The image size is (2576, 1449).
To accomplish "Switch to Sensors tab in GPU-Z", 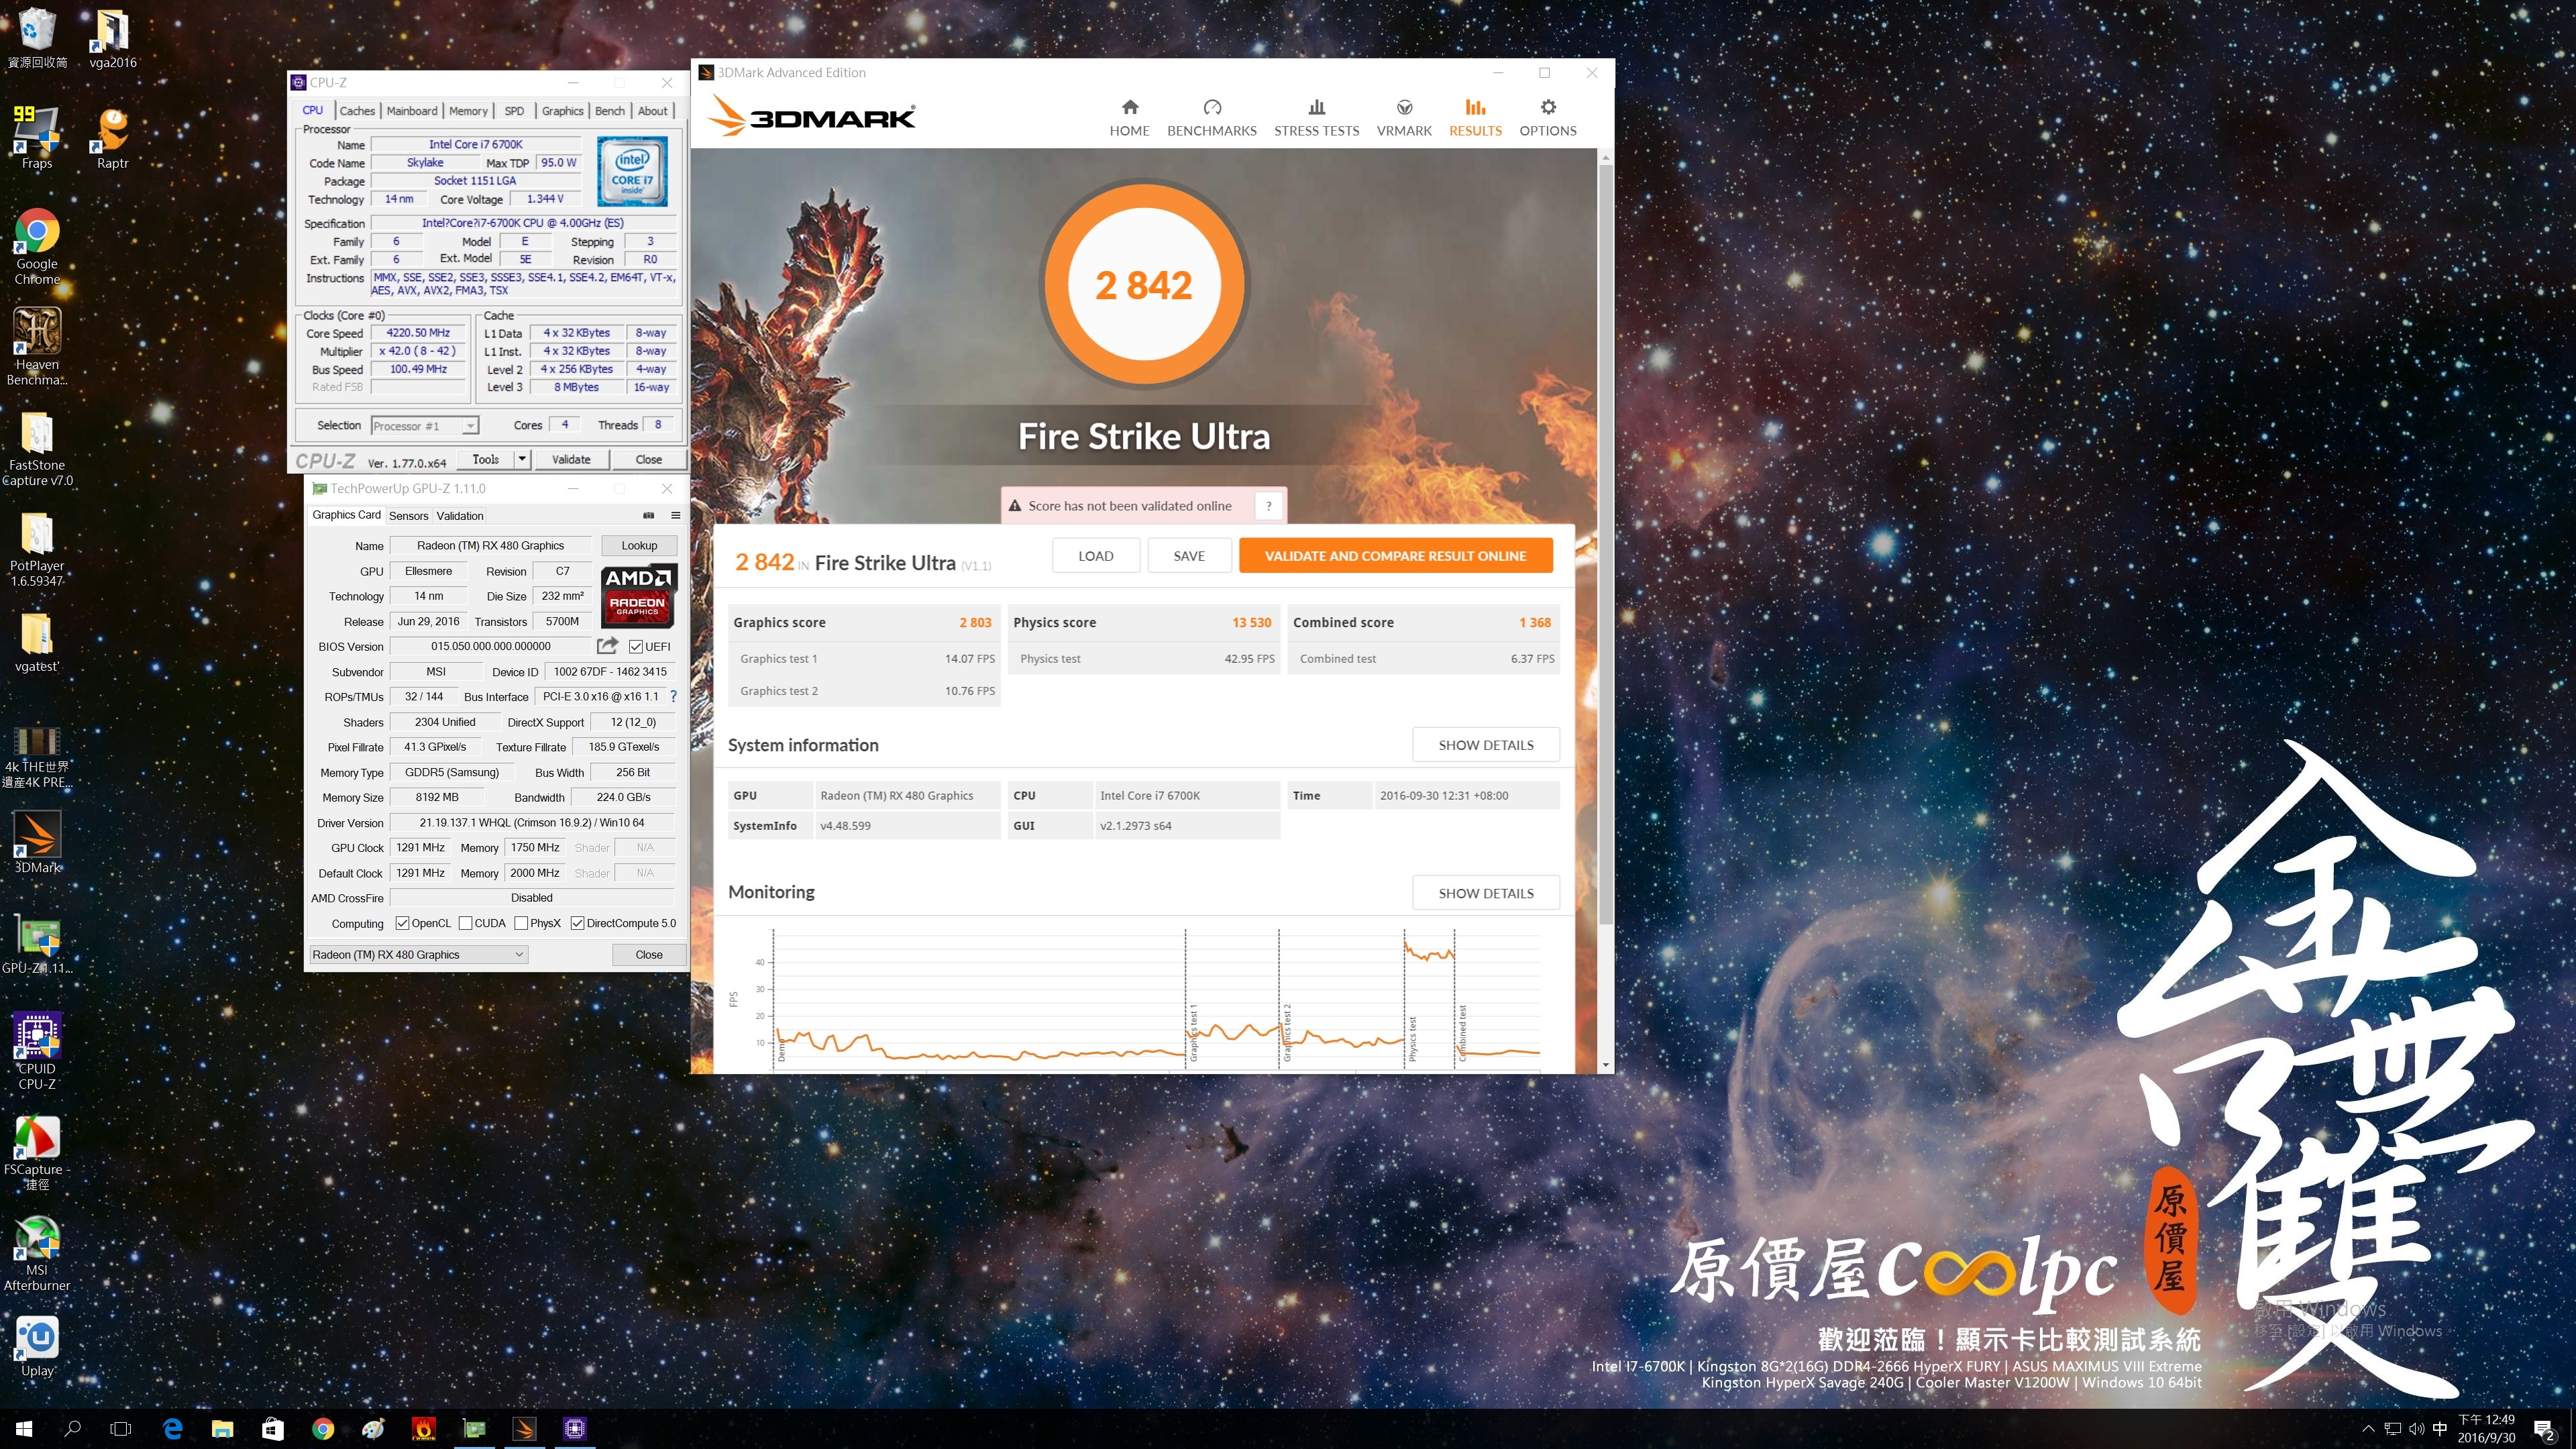I will [408, 516].
